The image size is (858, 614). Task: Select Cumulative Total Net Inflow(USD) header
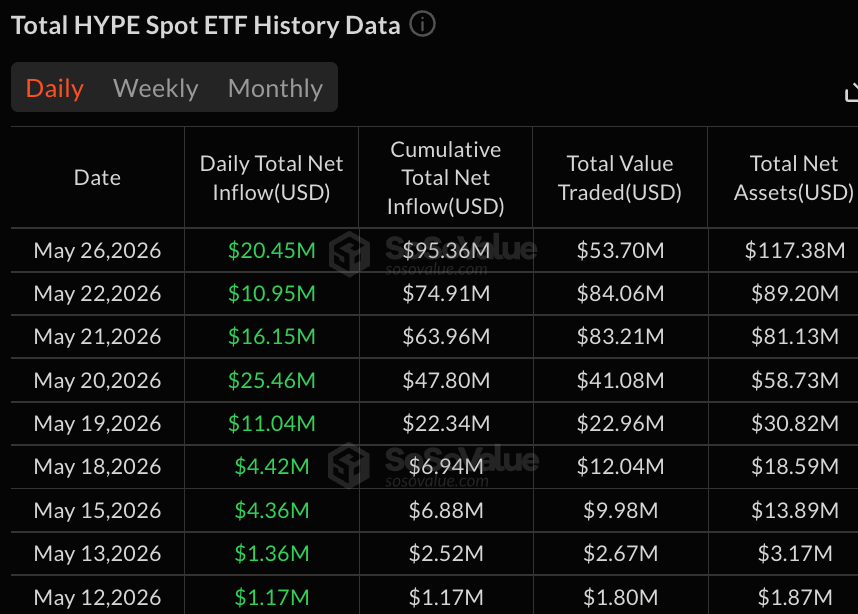(x=445, y=178)
